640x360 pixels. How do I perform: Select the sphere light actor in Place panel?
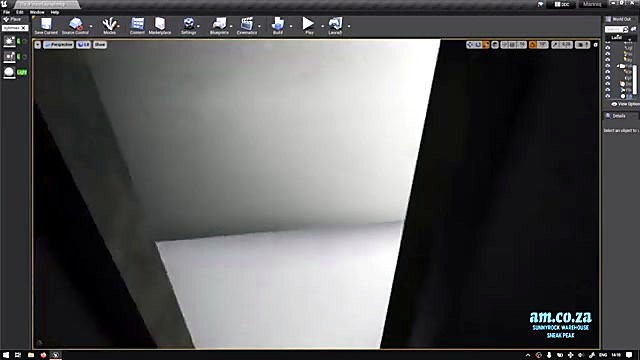[9, 72]
